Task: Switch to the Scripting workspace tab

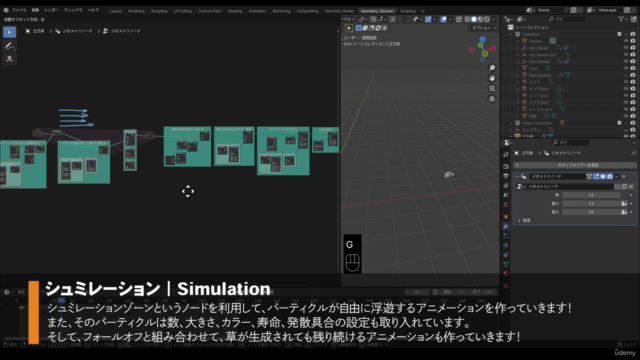Action: click(x=408, y=11)
